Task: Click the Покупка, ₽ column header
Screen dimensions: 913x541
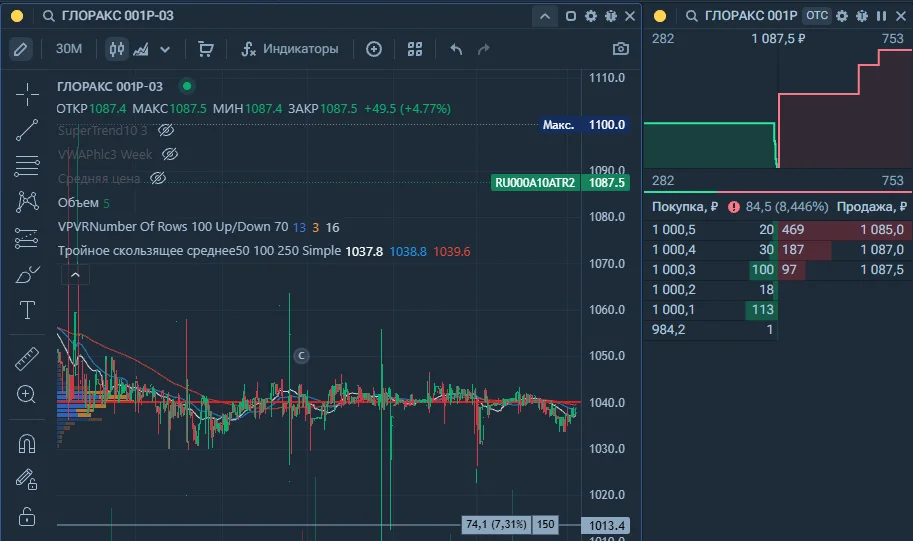Action: (685, 207)
